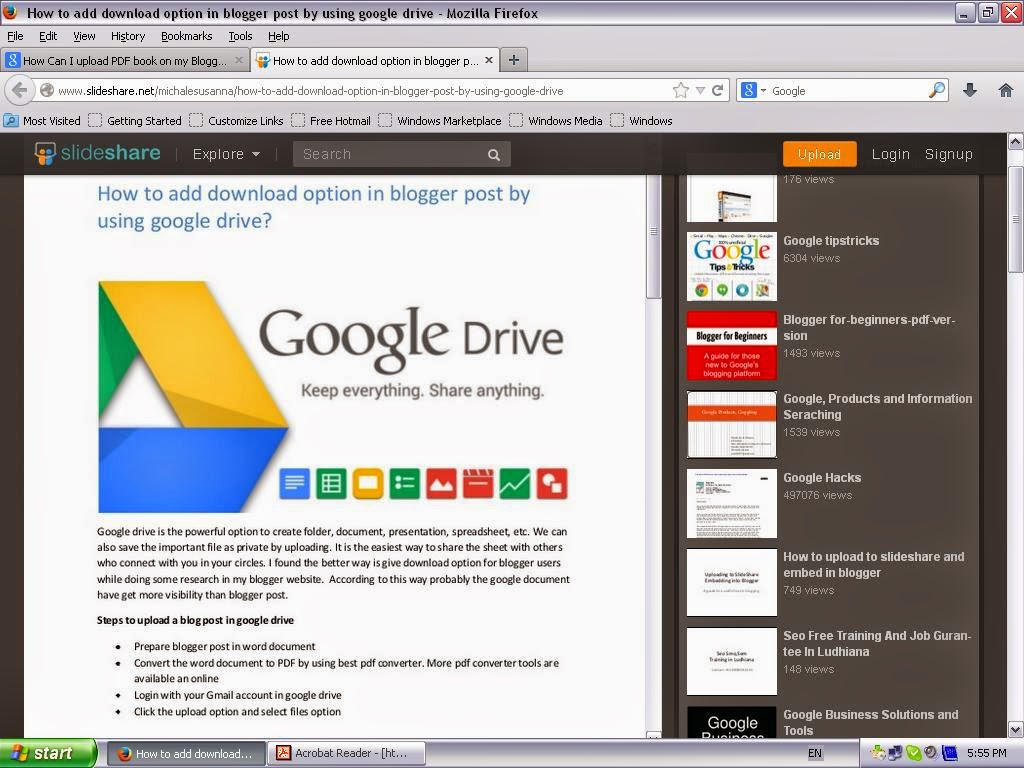The height and width of the screenshot is (768, 1024).
Task: Open the Tools menu
Action: 240,36
